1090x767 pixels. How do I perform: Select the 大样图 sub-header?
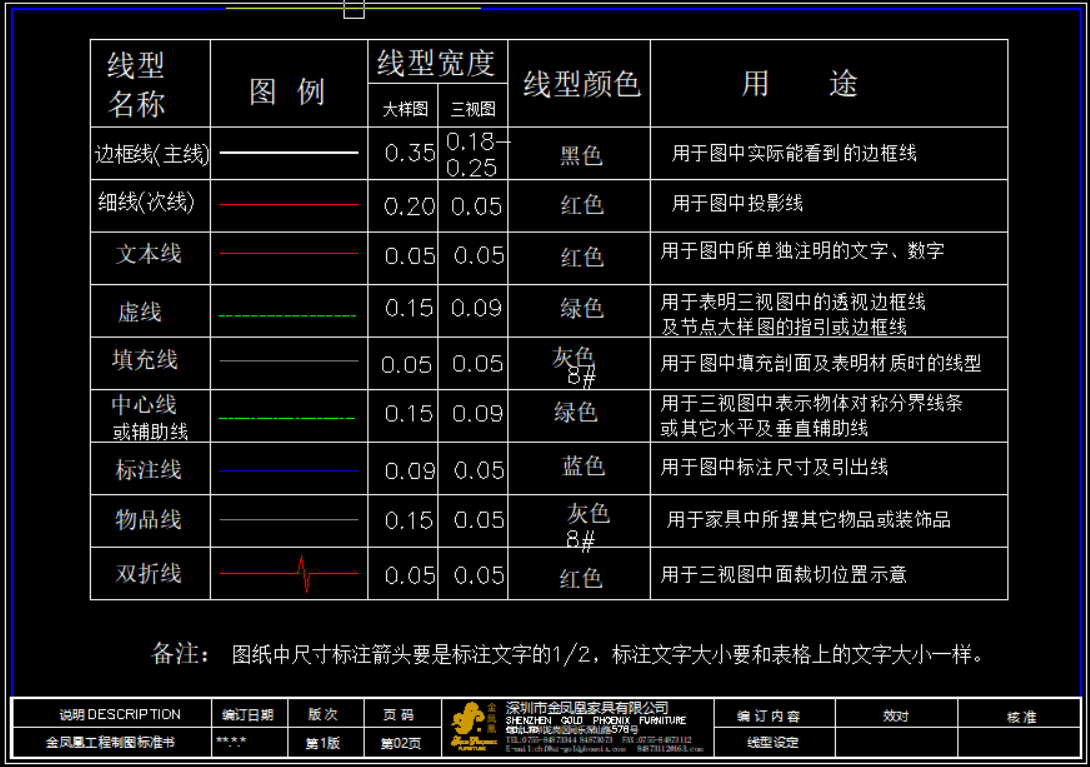pyautogui.click(x=404, y=109)
